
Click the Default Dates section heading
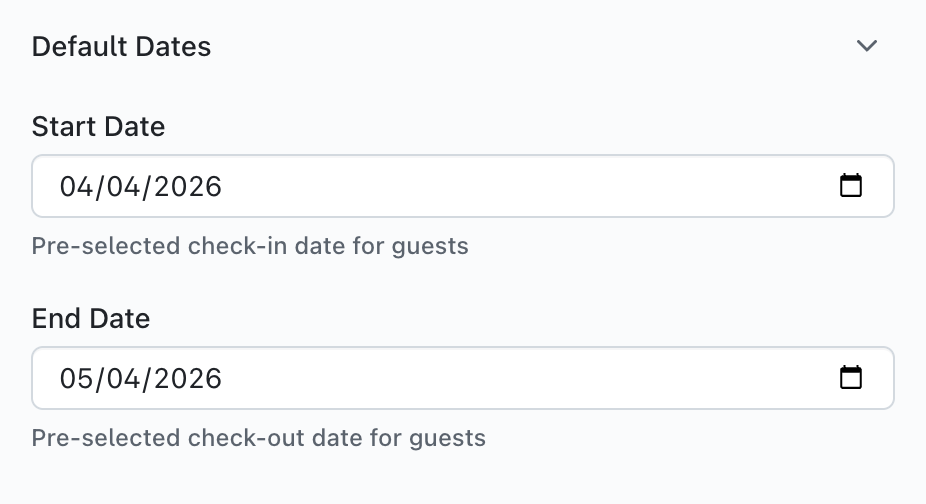[x=121, y=46]
